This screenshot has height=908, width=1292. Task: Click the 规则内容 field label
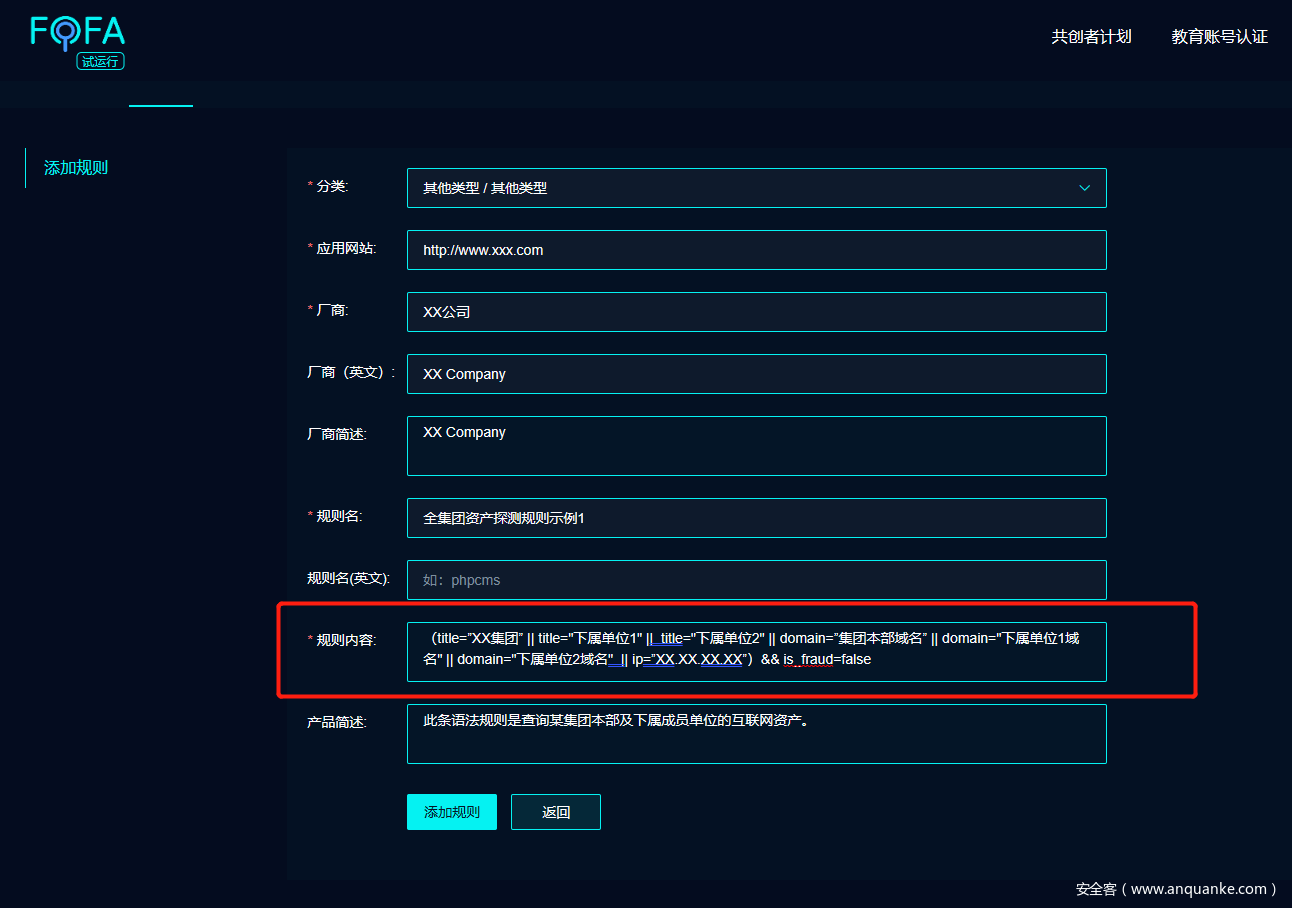pyautogui.click(x=345, y=640)
